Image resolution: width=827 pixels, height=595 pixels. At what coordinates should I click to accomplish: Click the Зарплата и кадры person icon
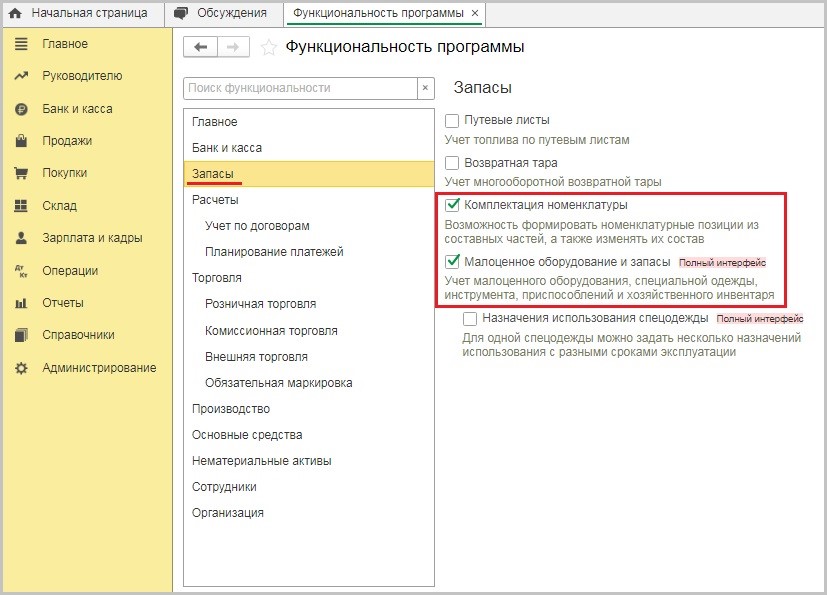coord(21,238)
